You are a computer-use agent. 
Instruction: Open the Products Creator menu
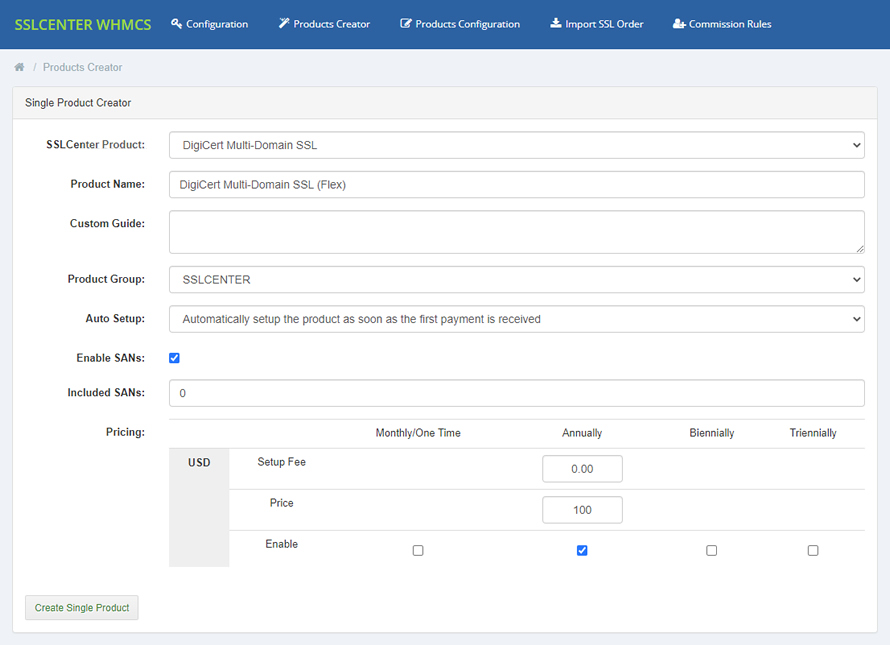[324, 24]
